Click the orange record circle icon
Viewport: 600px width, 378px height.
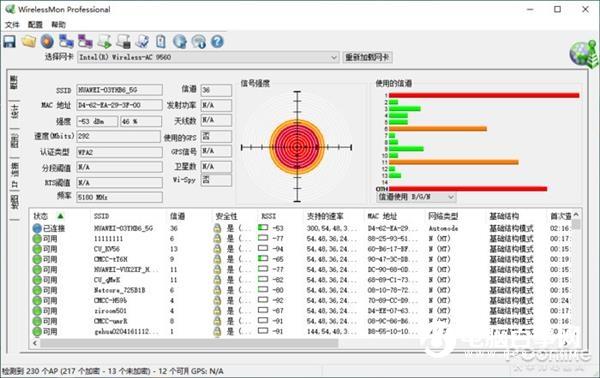[47, 41]
